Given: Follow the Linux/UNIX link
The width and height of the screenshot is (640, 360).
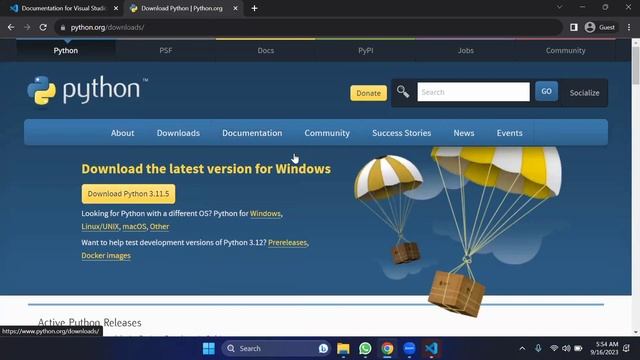Looking at the screenshot, I should [x=100, y=227].
